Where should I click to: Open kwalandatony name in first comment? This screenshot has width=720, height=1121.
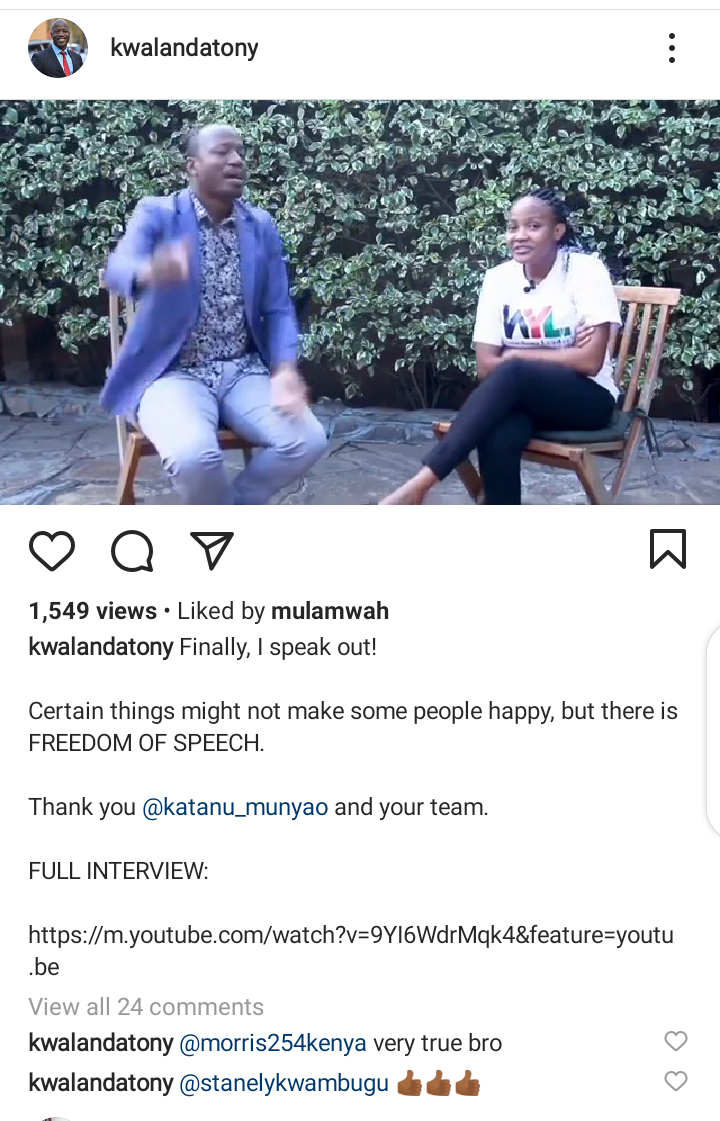coord(101,1043)
